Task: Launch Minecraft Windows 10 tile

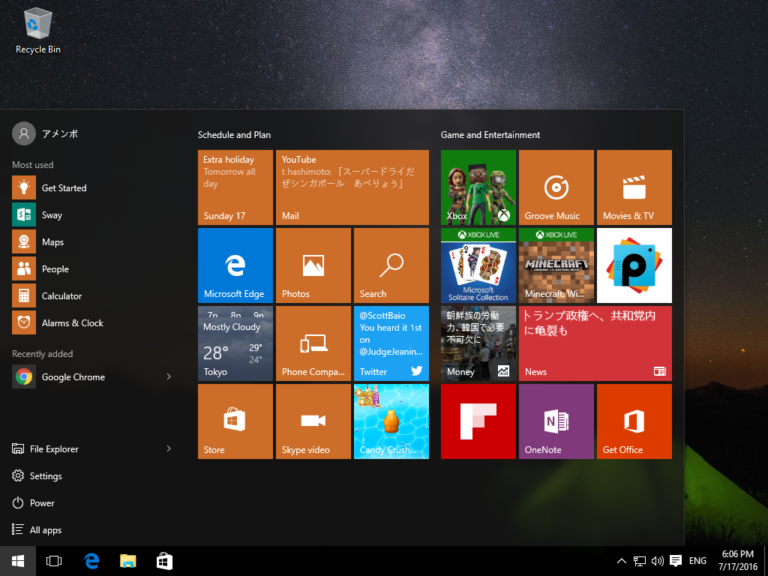Action: tap(556, 265)
